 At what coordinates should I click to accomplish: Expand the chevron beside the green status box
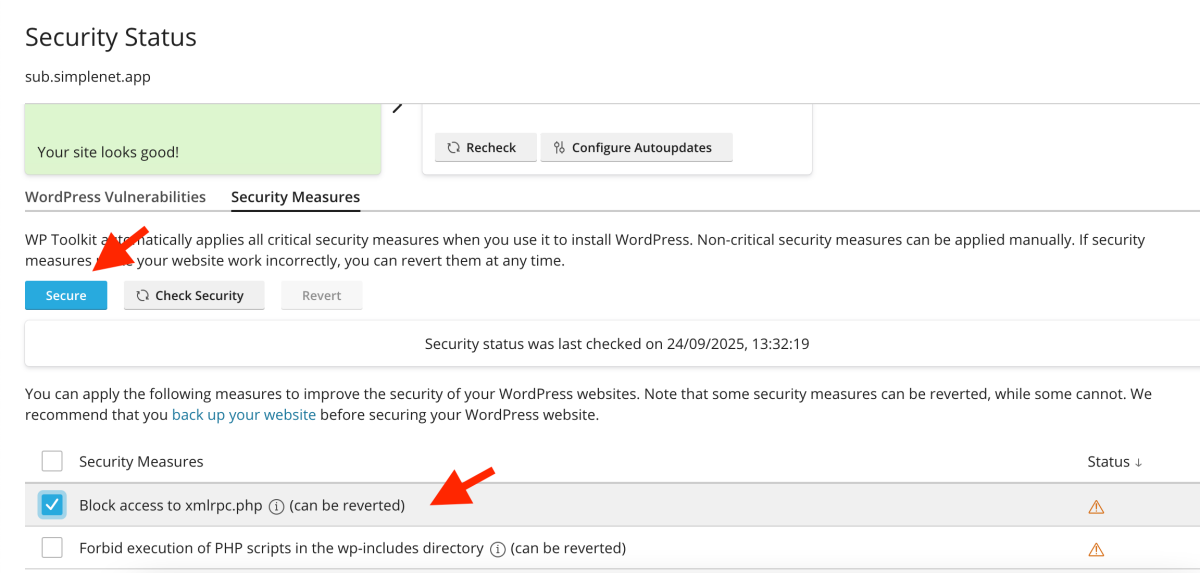[397, 107]
